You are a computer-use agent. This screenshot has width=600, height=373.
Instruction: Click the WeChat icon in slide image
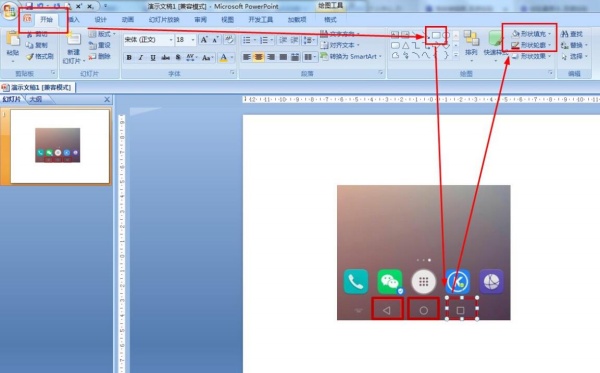pyautogui.click(x=390, y=282)
